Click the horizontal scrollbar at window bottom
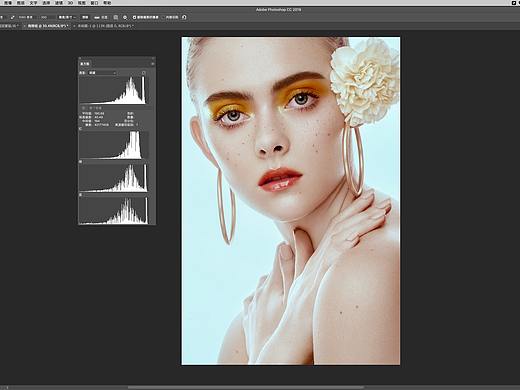 point(245,388)
